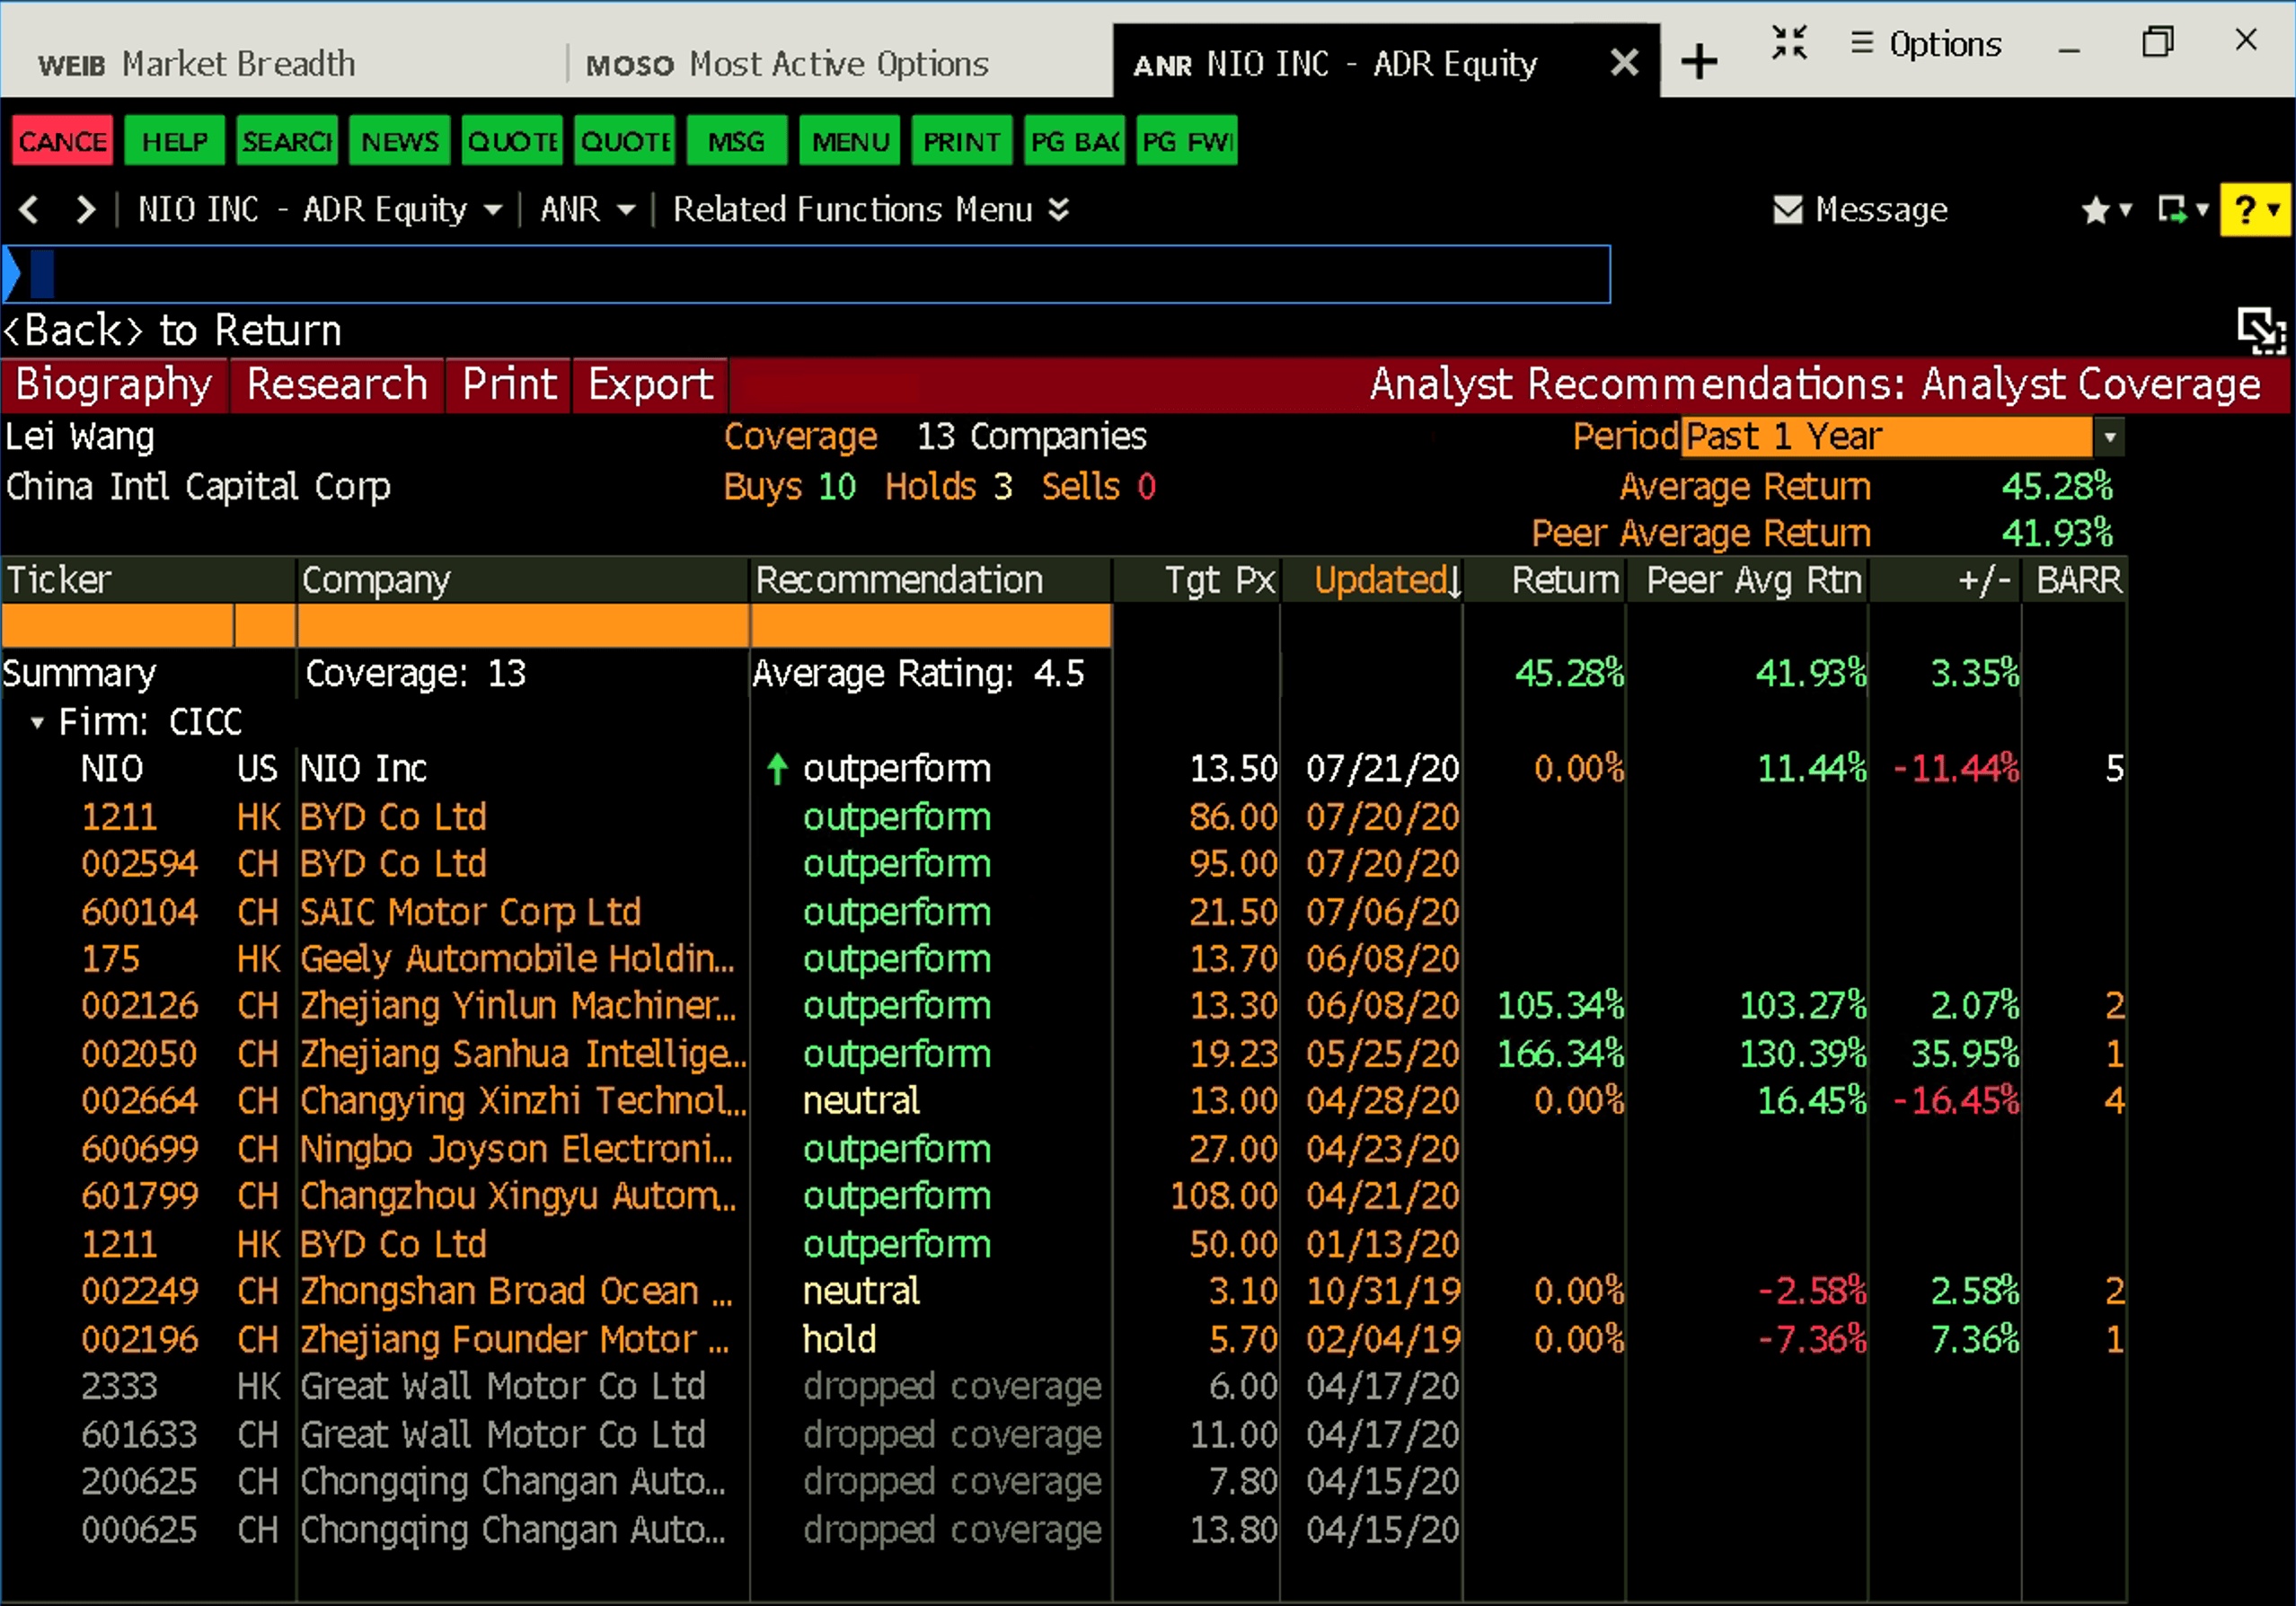Click the pop-out panel icon at right
Image resolution: width=2296 pixels, height=1606 pixels.
2260,331
